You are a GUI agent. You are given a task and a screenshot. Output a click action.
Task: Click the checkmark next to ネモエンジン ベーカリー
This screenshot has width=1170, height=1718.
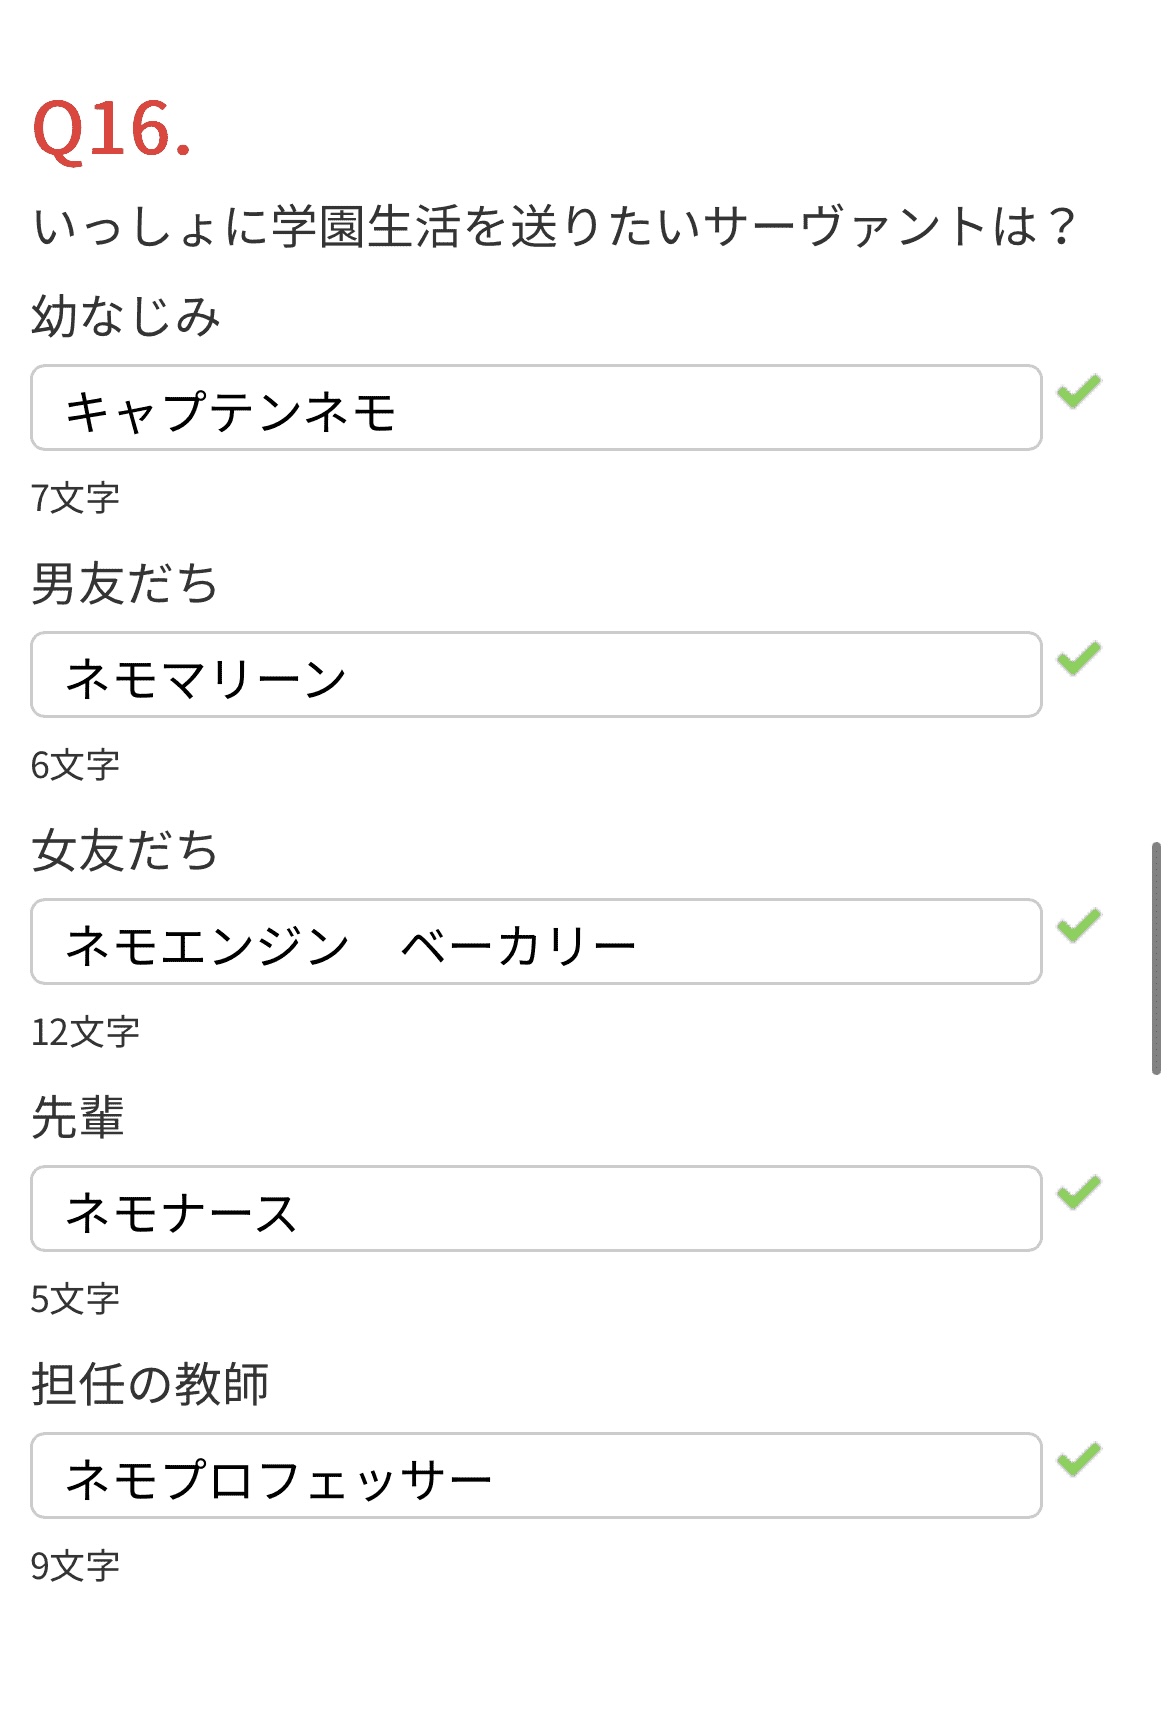pyautogui.click(x=1079, y=925)
